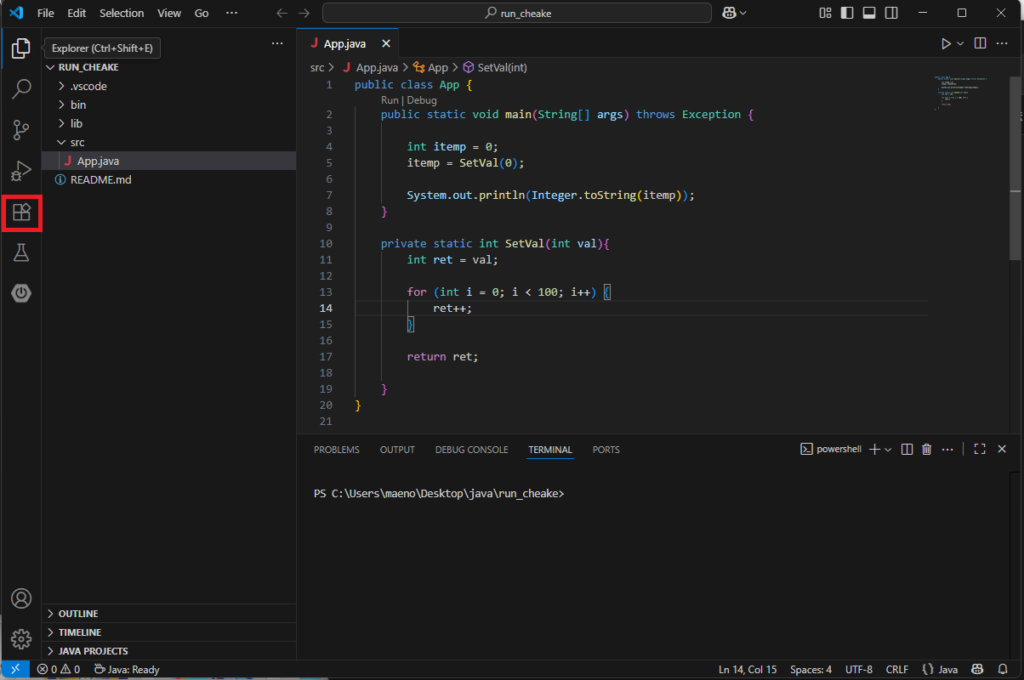Run the Java file with the play icon
This screenshot has height=680, width=1024.
click(x=945, y=44)
